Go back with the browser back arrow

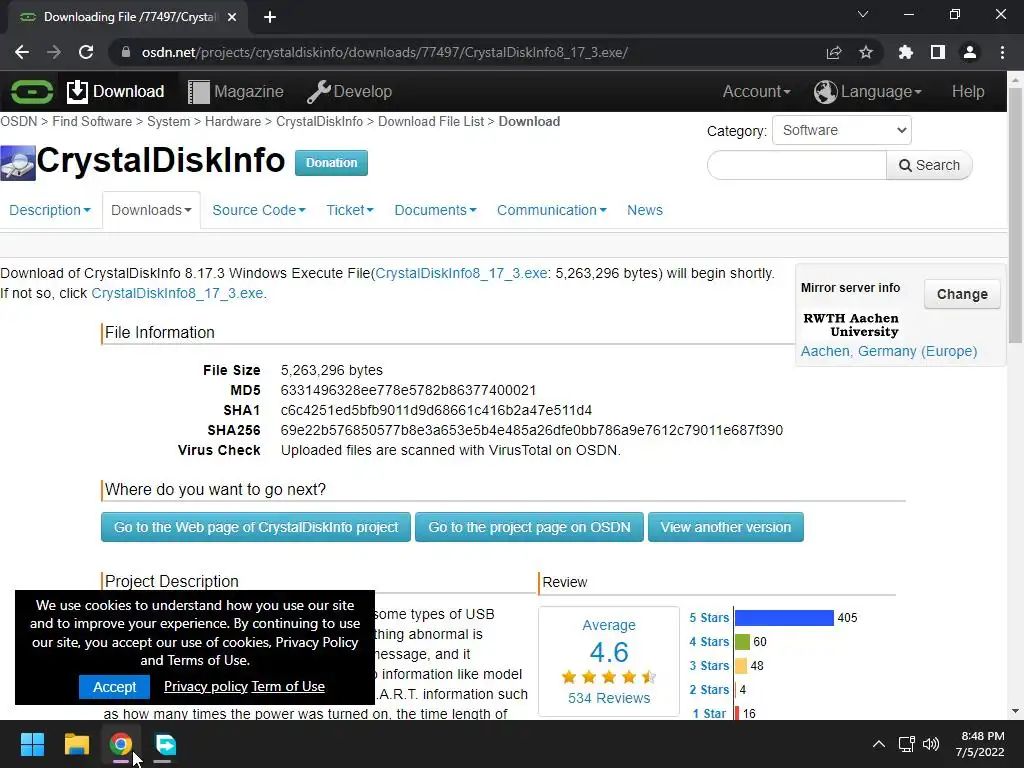point(22,52)
